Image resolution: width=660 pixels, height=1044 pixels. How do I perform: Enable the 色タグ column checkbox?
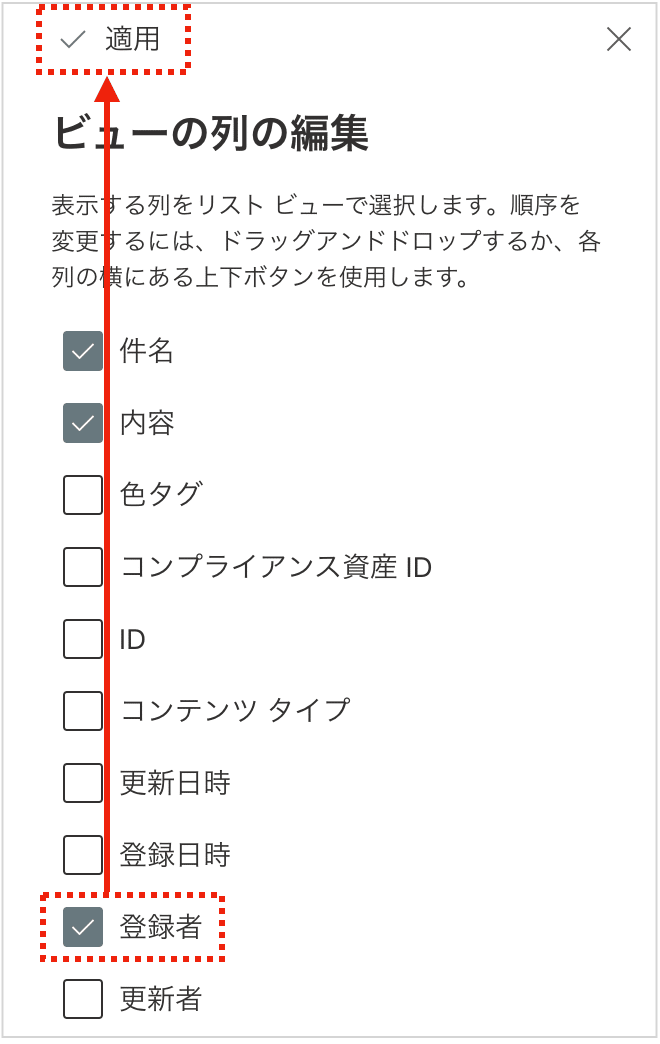(83, 495)
